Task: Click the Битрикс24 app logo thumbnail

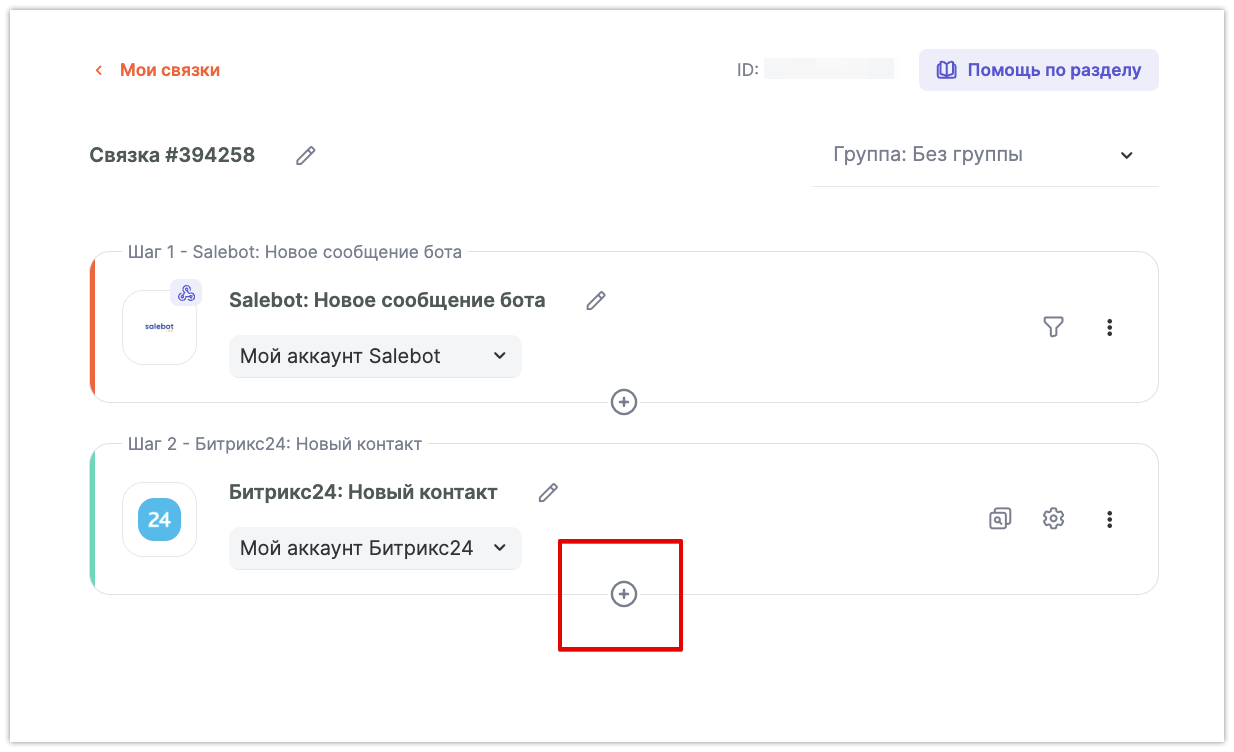Action: point(159,519)
